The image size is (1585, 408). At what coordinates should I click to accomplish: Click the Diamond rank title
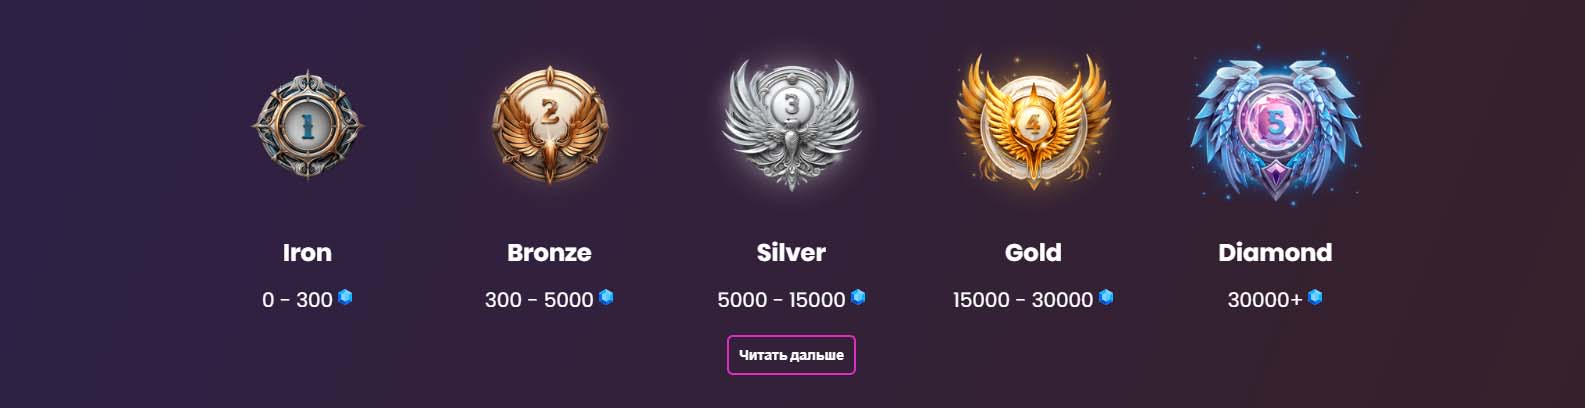click(1275, 252)
